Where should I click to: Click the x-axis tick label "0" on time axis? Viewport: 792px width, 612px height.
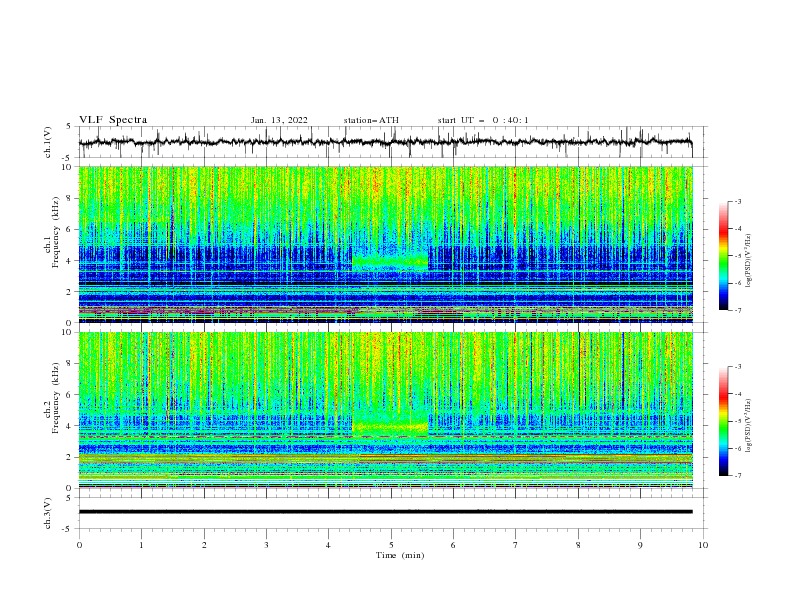[79, 545]
